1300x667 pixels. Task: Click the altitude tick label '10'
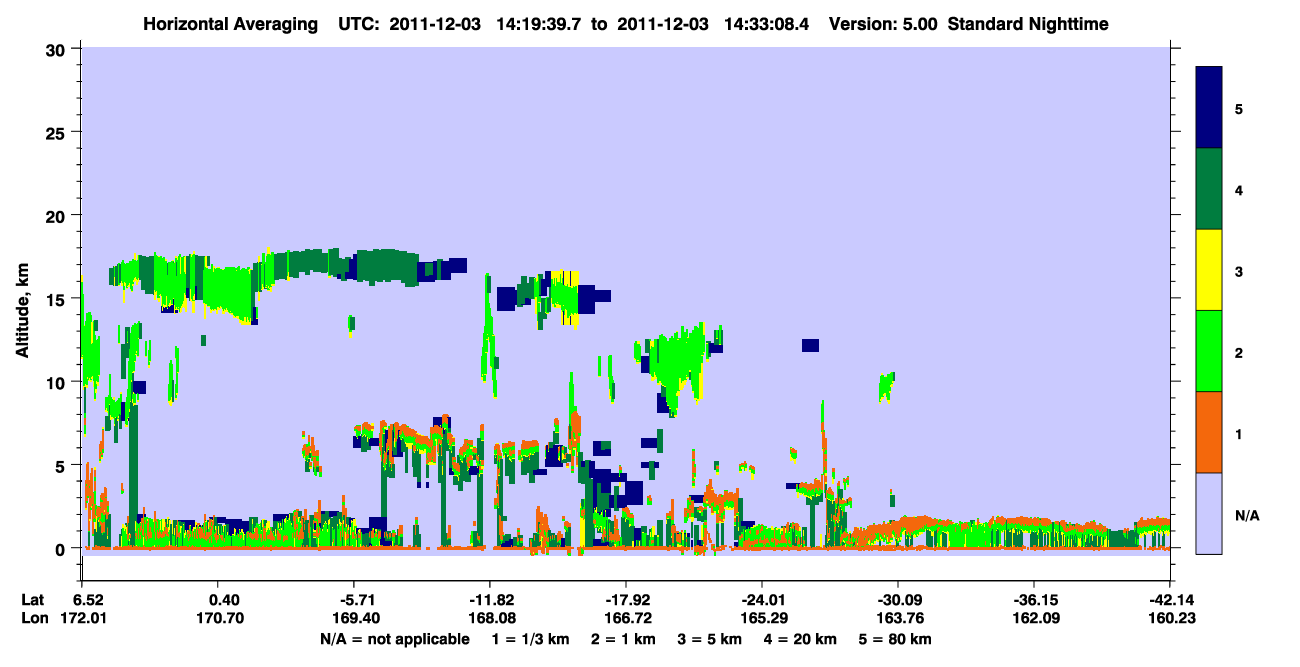pyautogui.click(x=56, y=381)
